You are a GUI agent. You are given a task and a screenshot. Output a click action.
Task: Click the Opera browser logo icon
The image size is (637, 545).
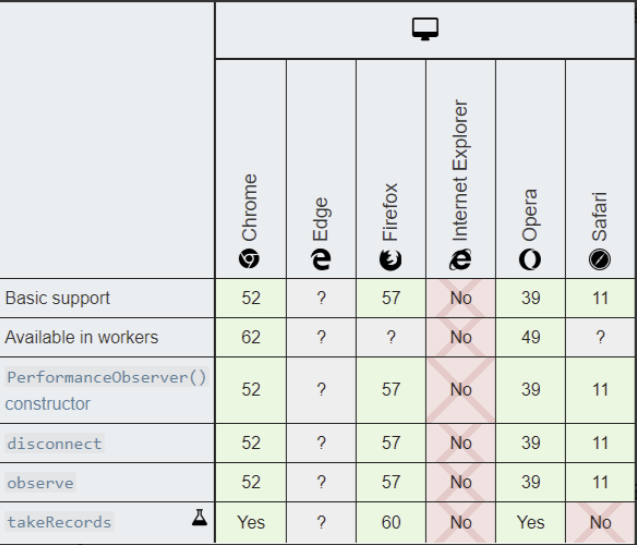530,260
